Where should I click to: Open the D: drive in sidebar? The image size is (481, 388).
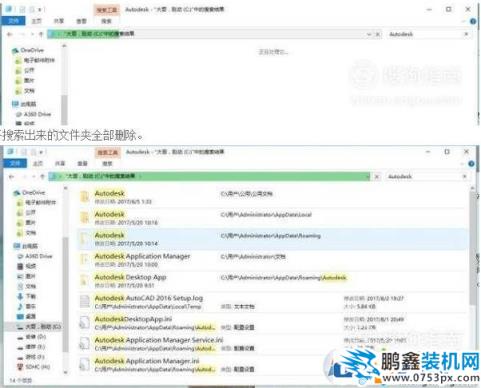(32, 337)
